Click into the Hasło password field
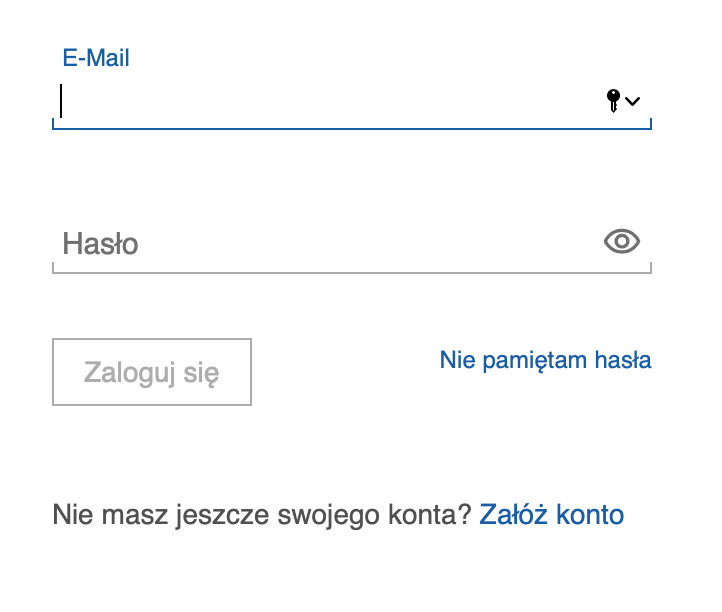This screenshot has width=722, height=612. click(x=352, y=244)
